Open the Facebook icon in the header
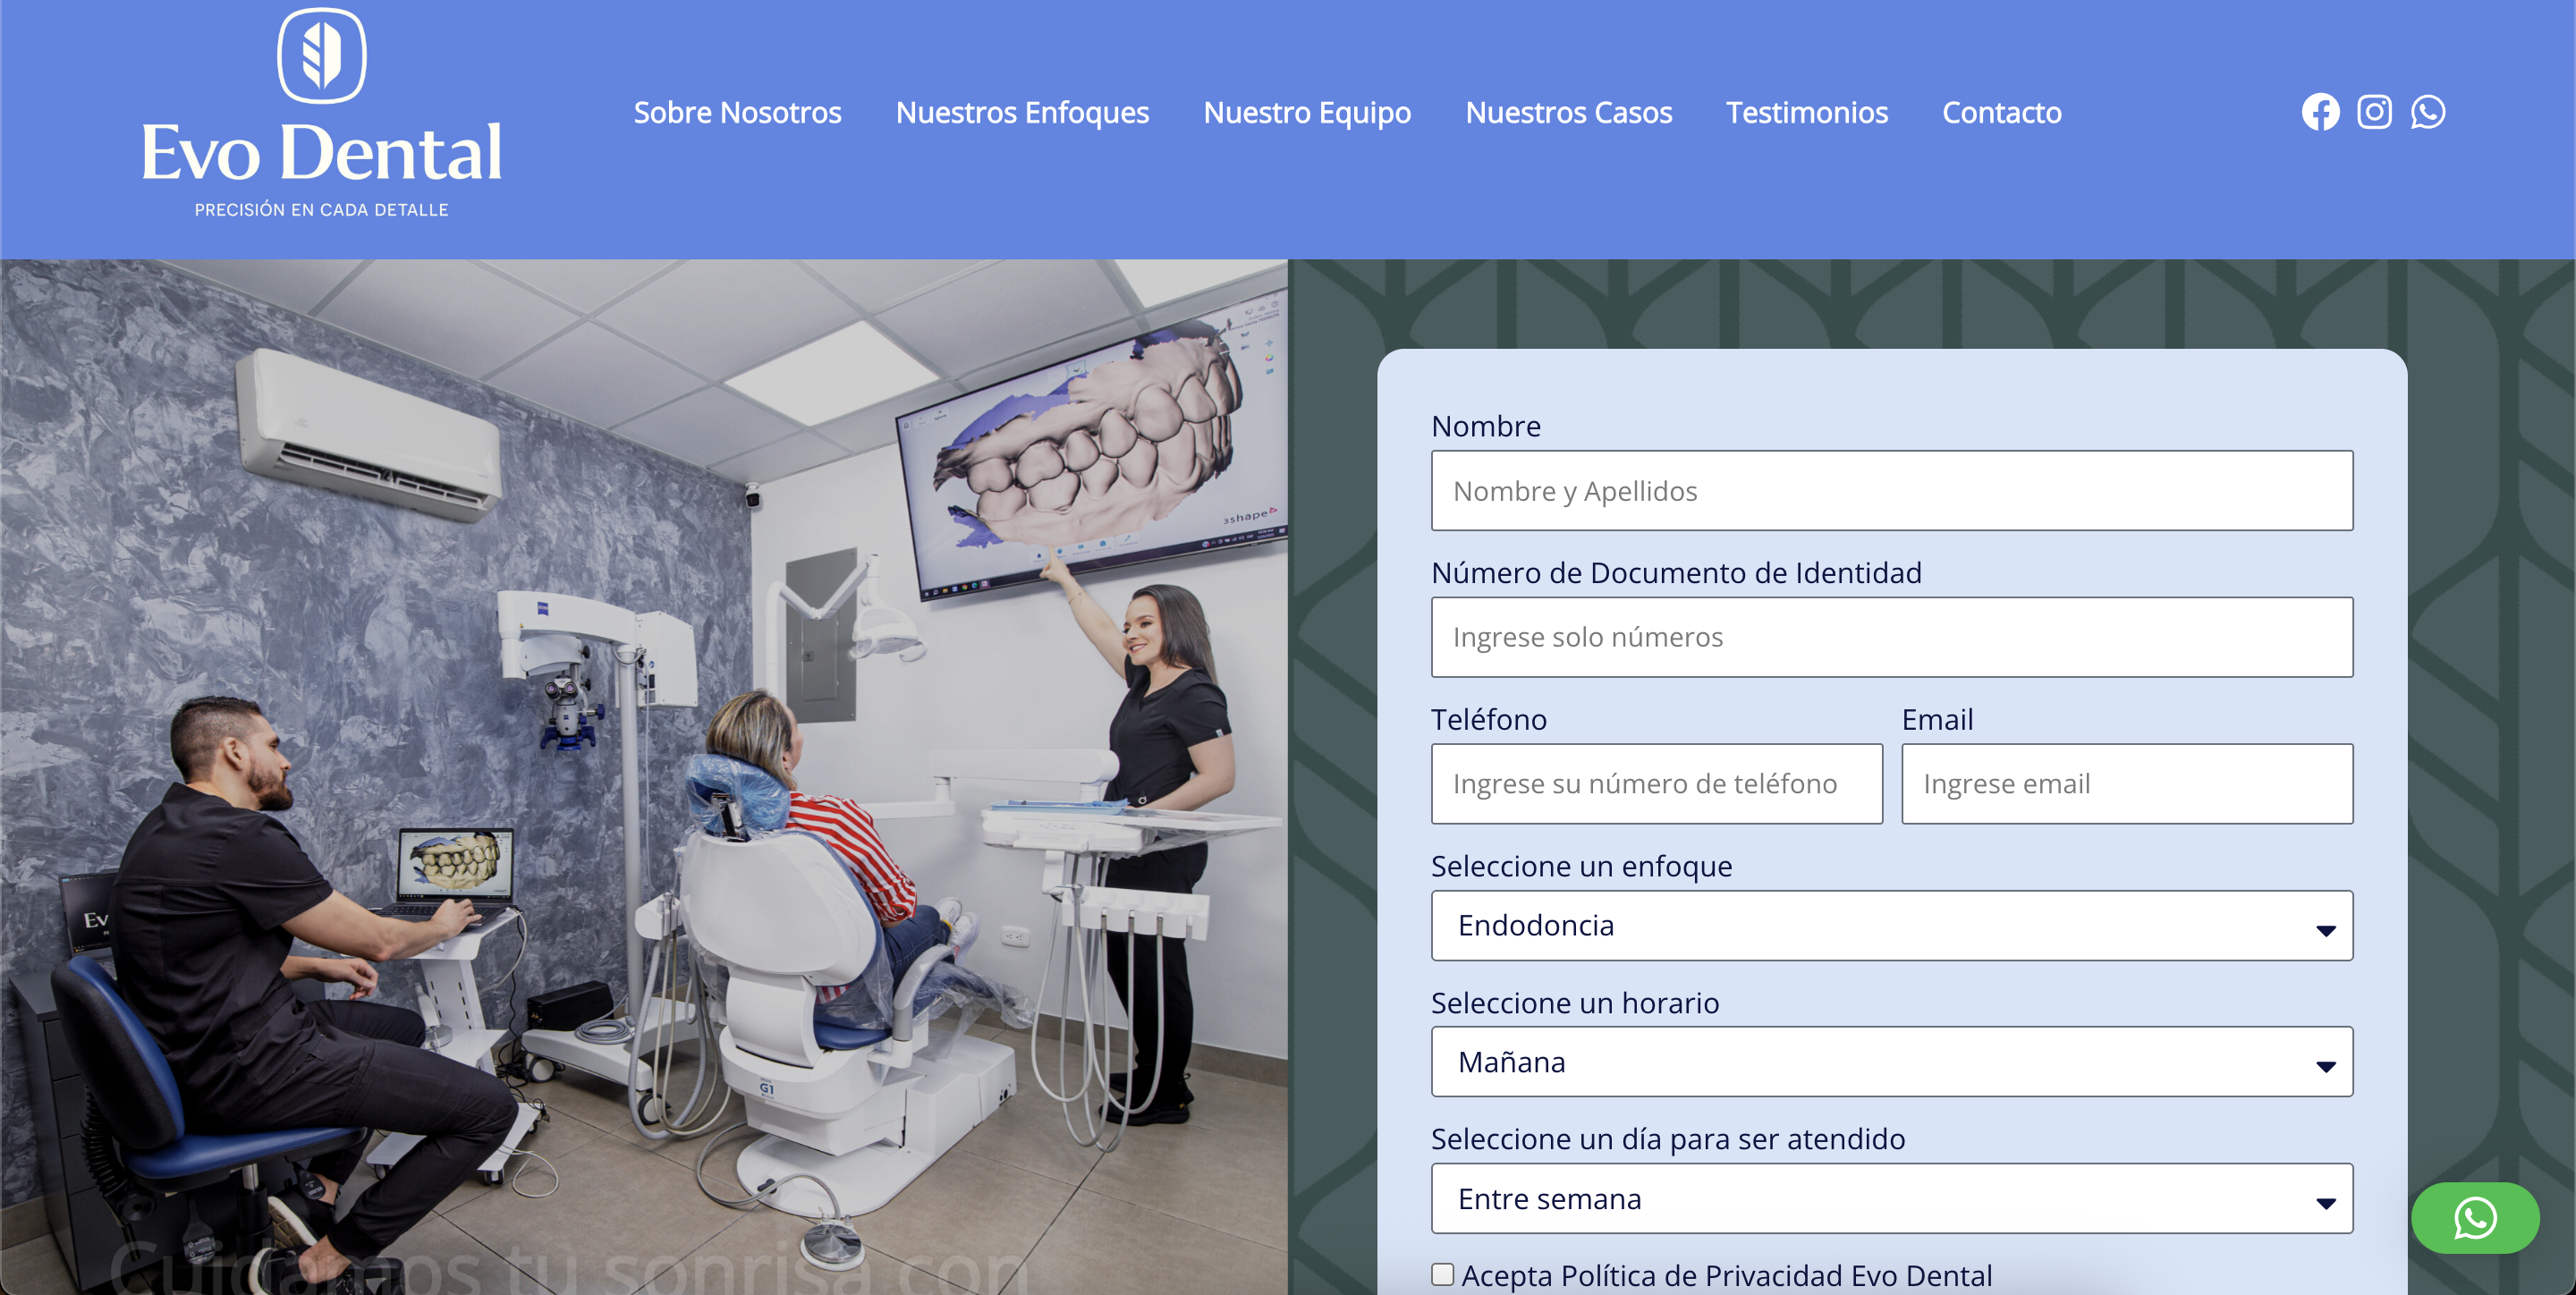Screen dimensions: 2576x1295 (x=2322, y=112)
